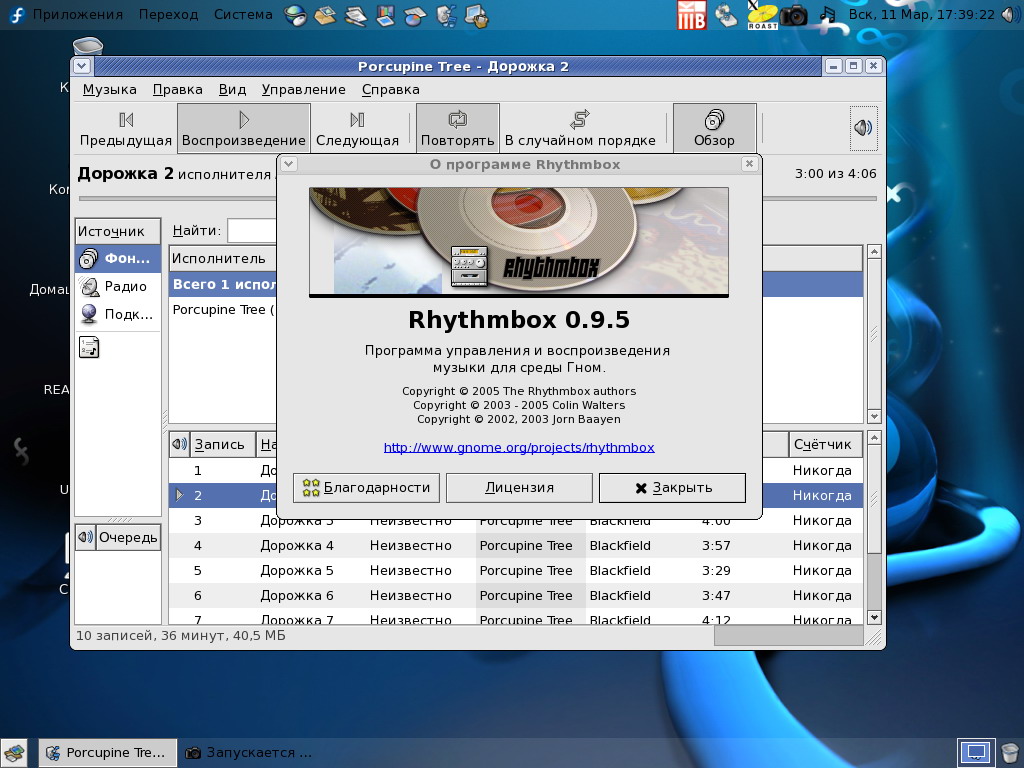The image size is (1024, 768).
Task: Click the computer with basket panel icon
Action: [477, 15]
